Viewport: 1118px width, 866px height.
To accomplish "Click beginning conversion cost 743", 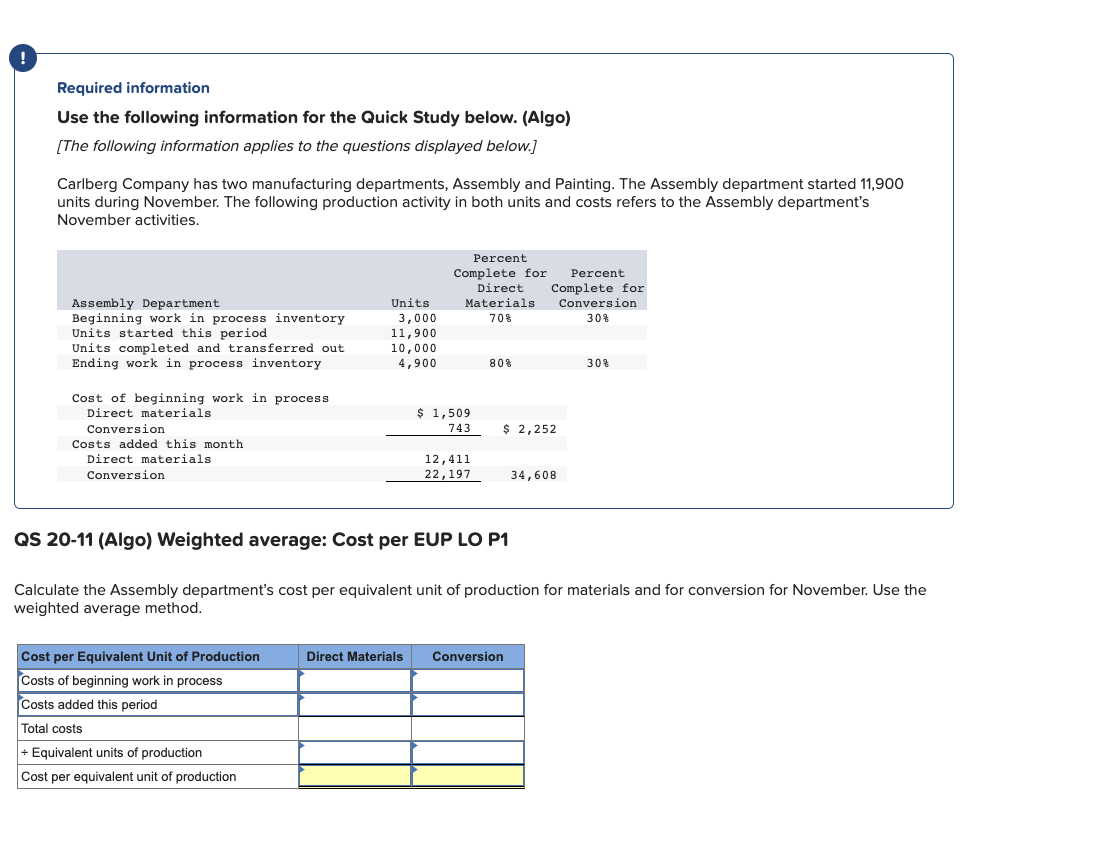I will coord(459,428).
